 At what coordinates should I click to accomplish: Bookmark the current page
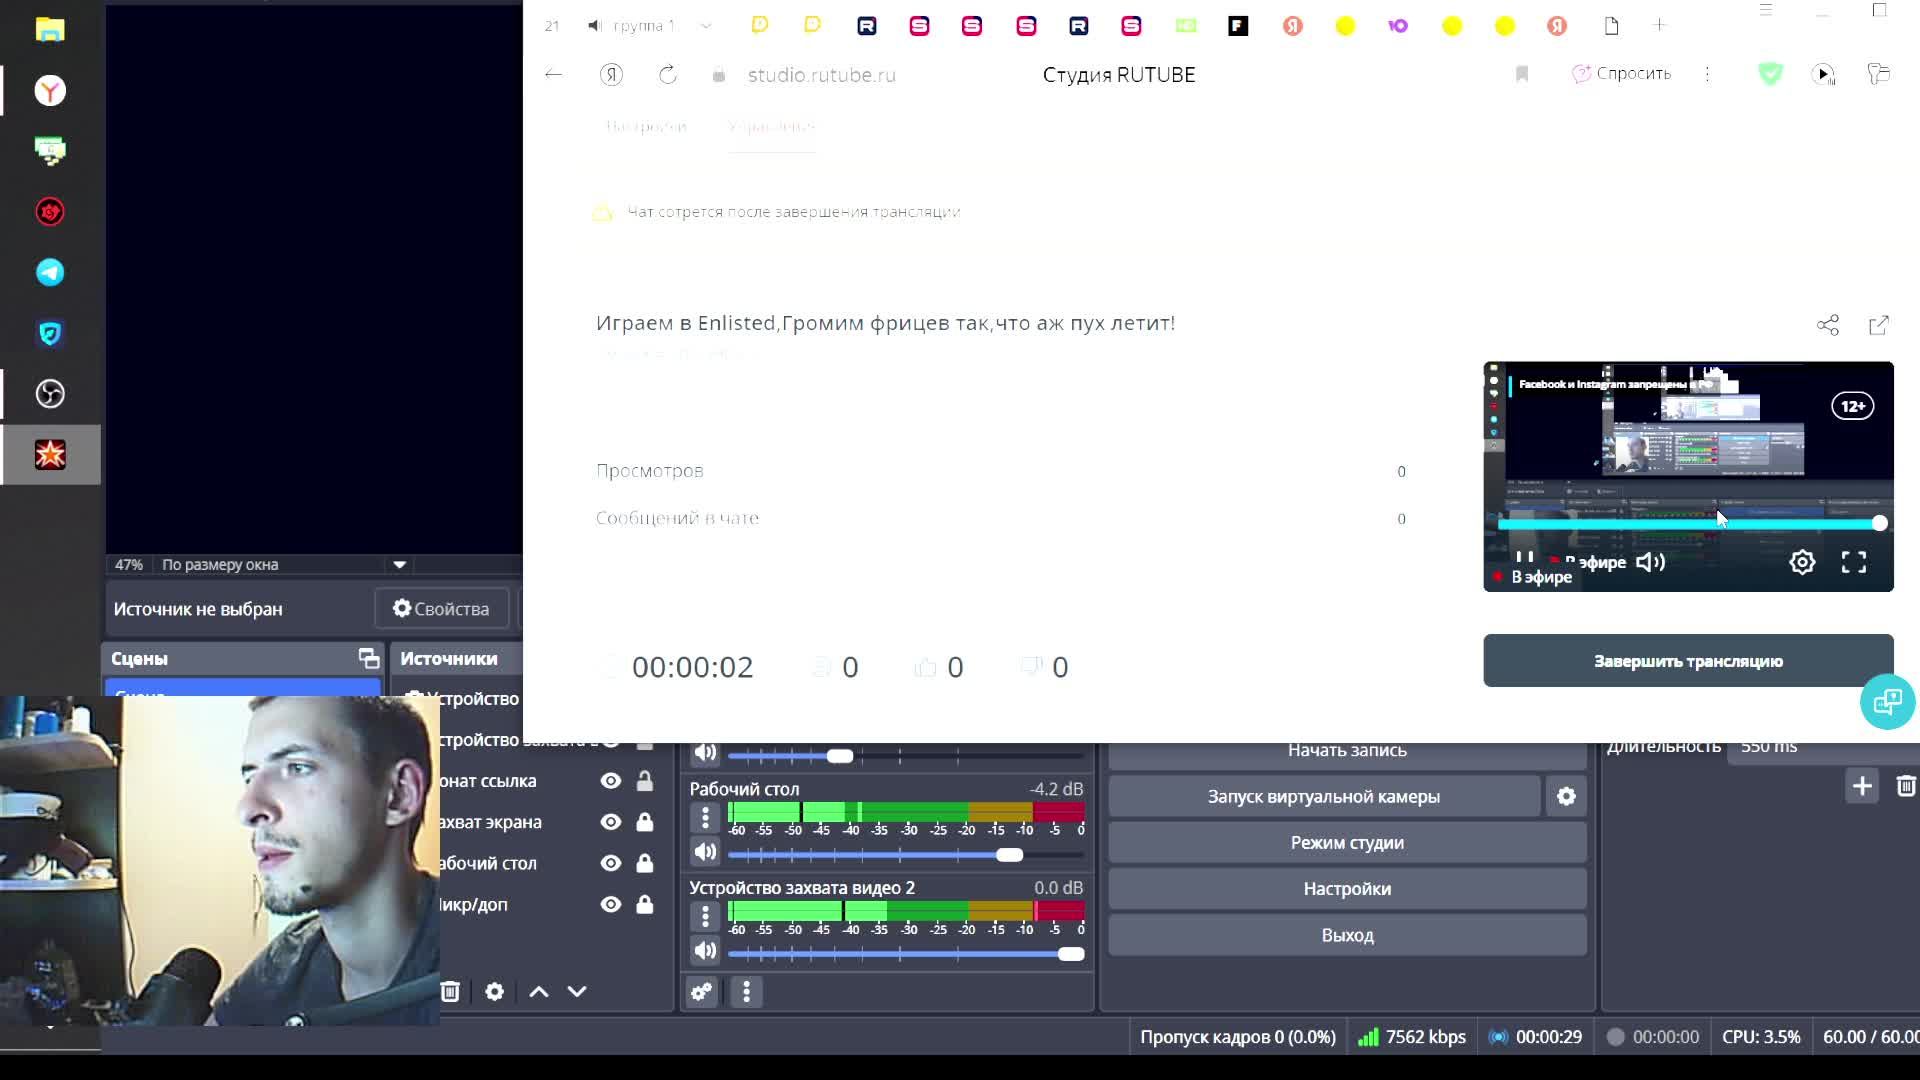click(x=1522, y=74)
